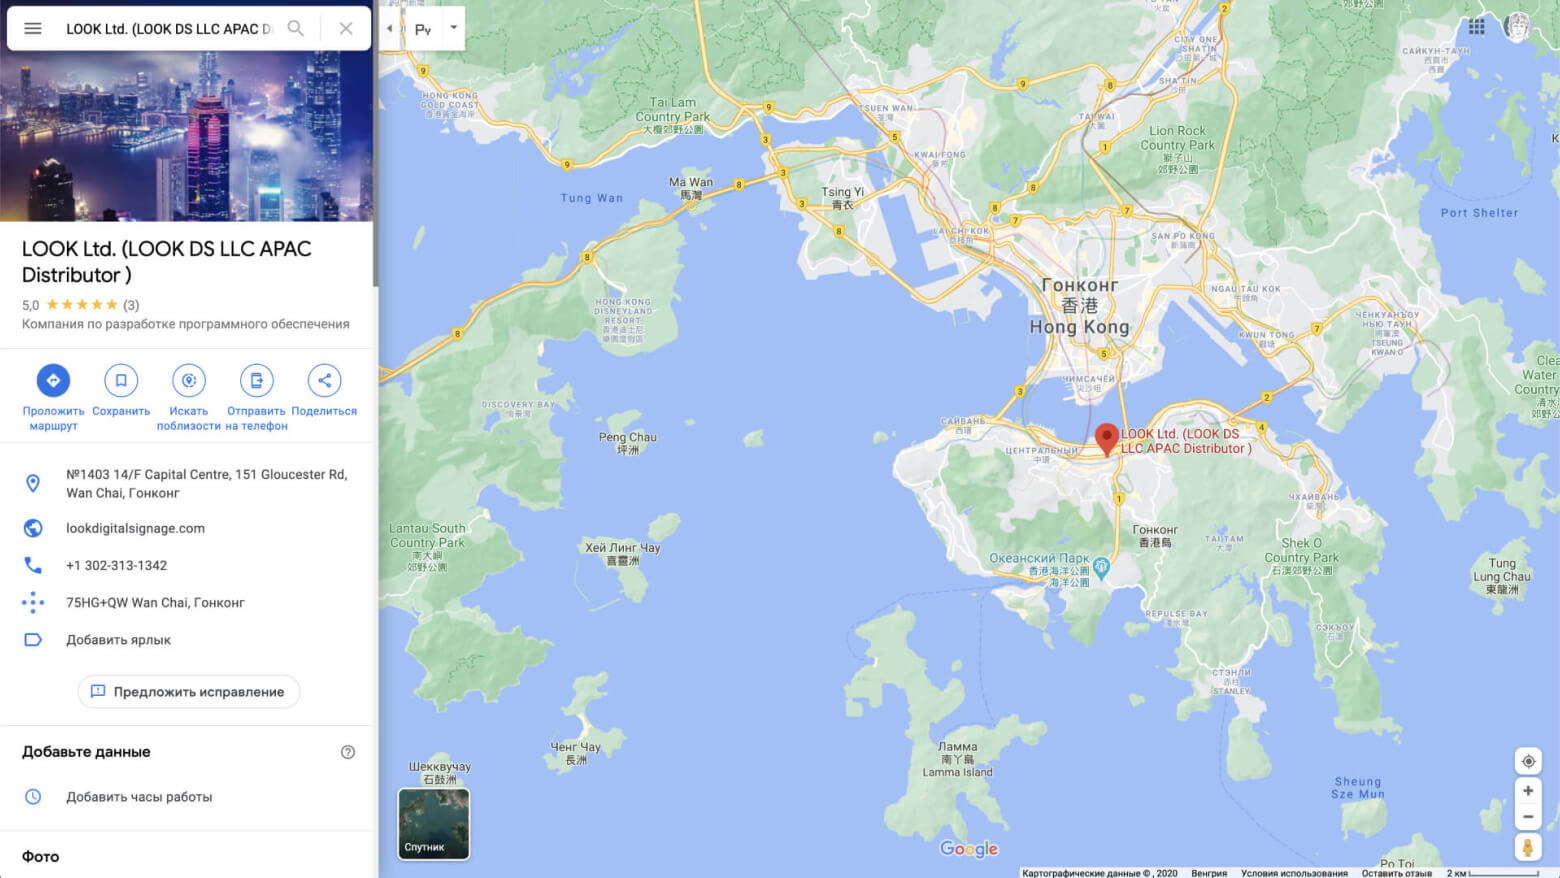1560x878 pixels.
Task: Clear search with the X button
Action: pyautogui.click(x=345, y=28)
